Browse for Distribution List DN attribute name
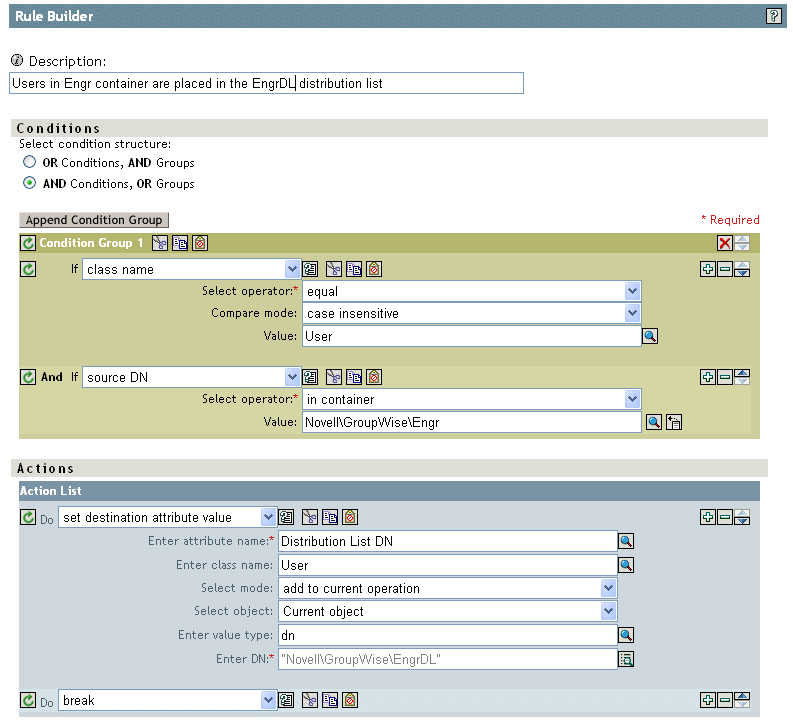 click(x=627, y=542)
